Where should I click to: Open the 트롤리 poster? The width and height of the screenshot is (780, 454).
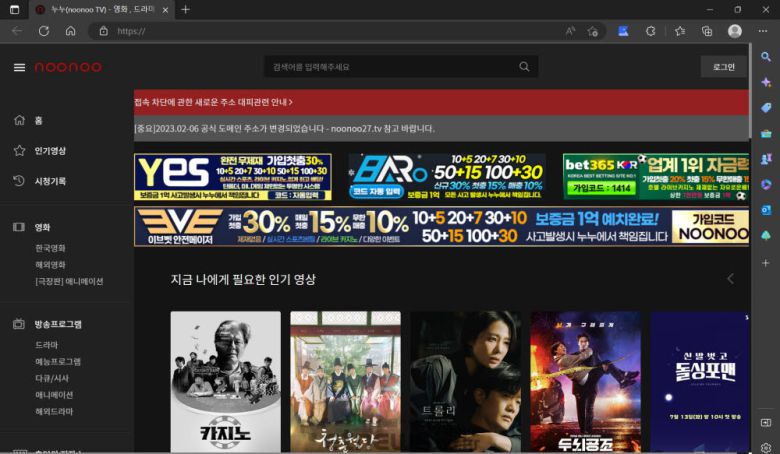click(465, 381)
